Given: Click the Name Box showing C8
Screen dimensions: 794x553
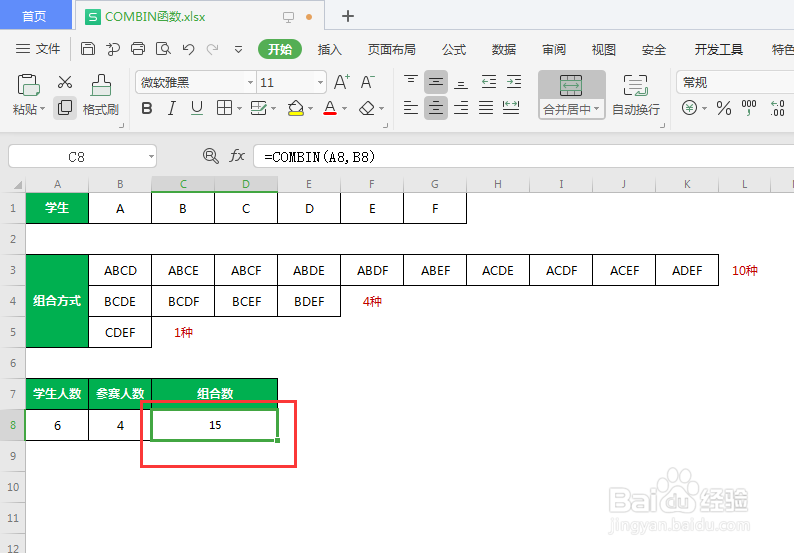Looking at the screenshot, I should pyautogui.click(x=77, y=156).
